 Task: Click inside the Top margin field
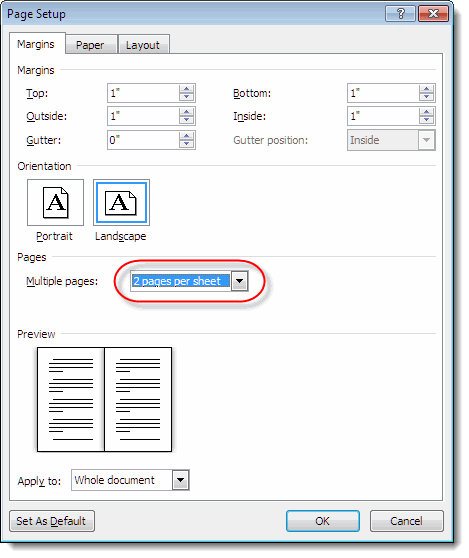click(143, 93)
